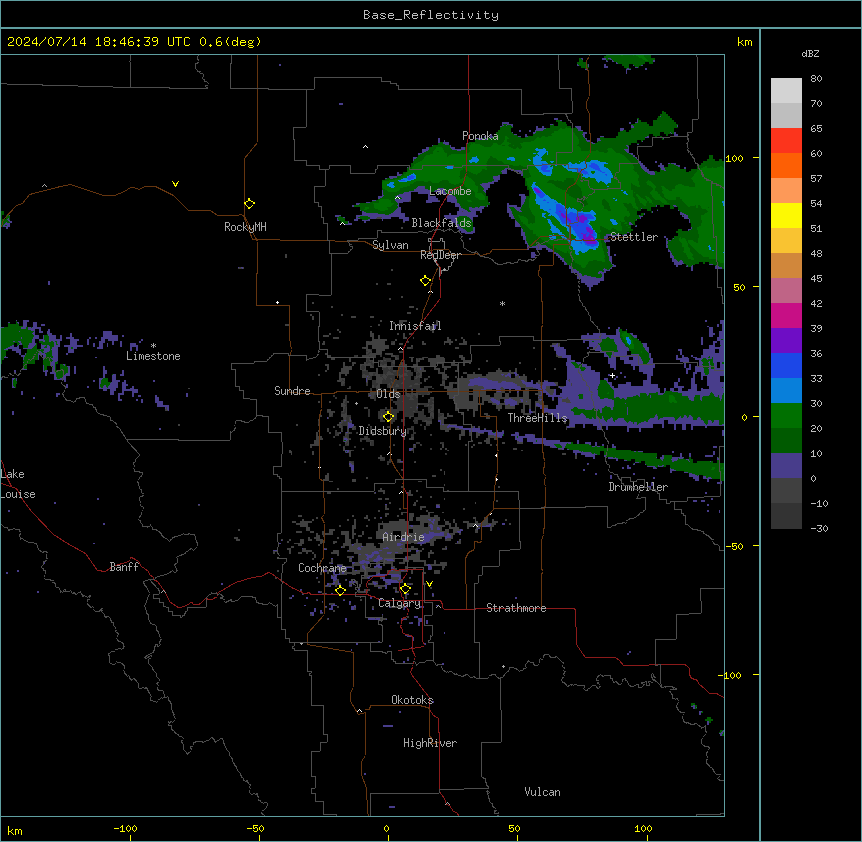Select the lightest gray 70-80 dBZ swatch
This screenshot has width=862, height=842.
(786, 91)
